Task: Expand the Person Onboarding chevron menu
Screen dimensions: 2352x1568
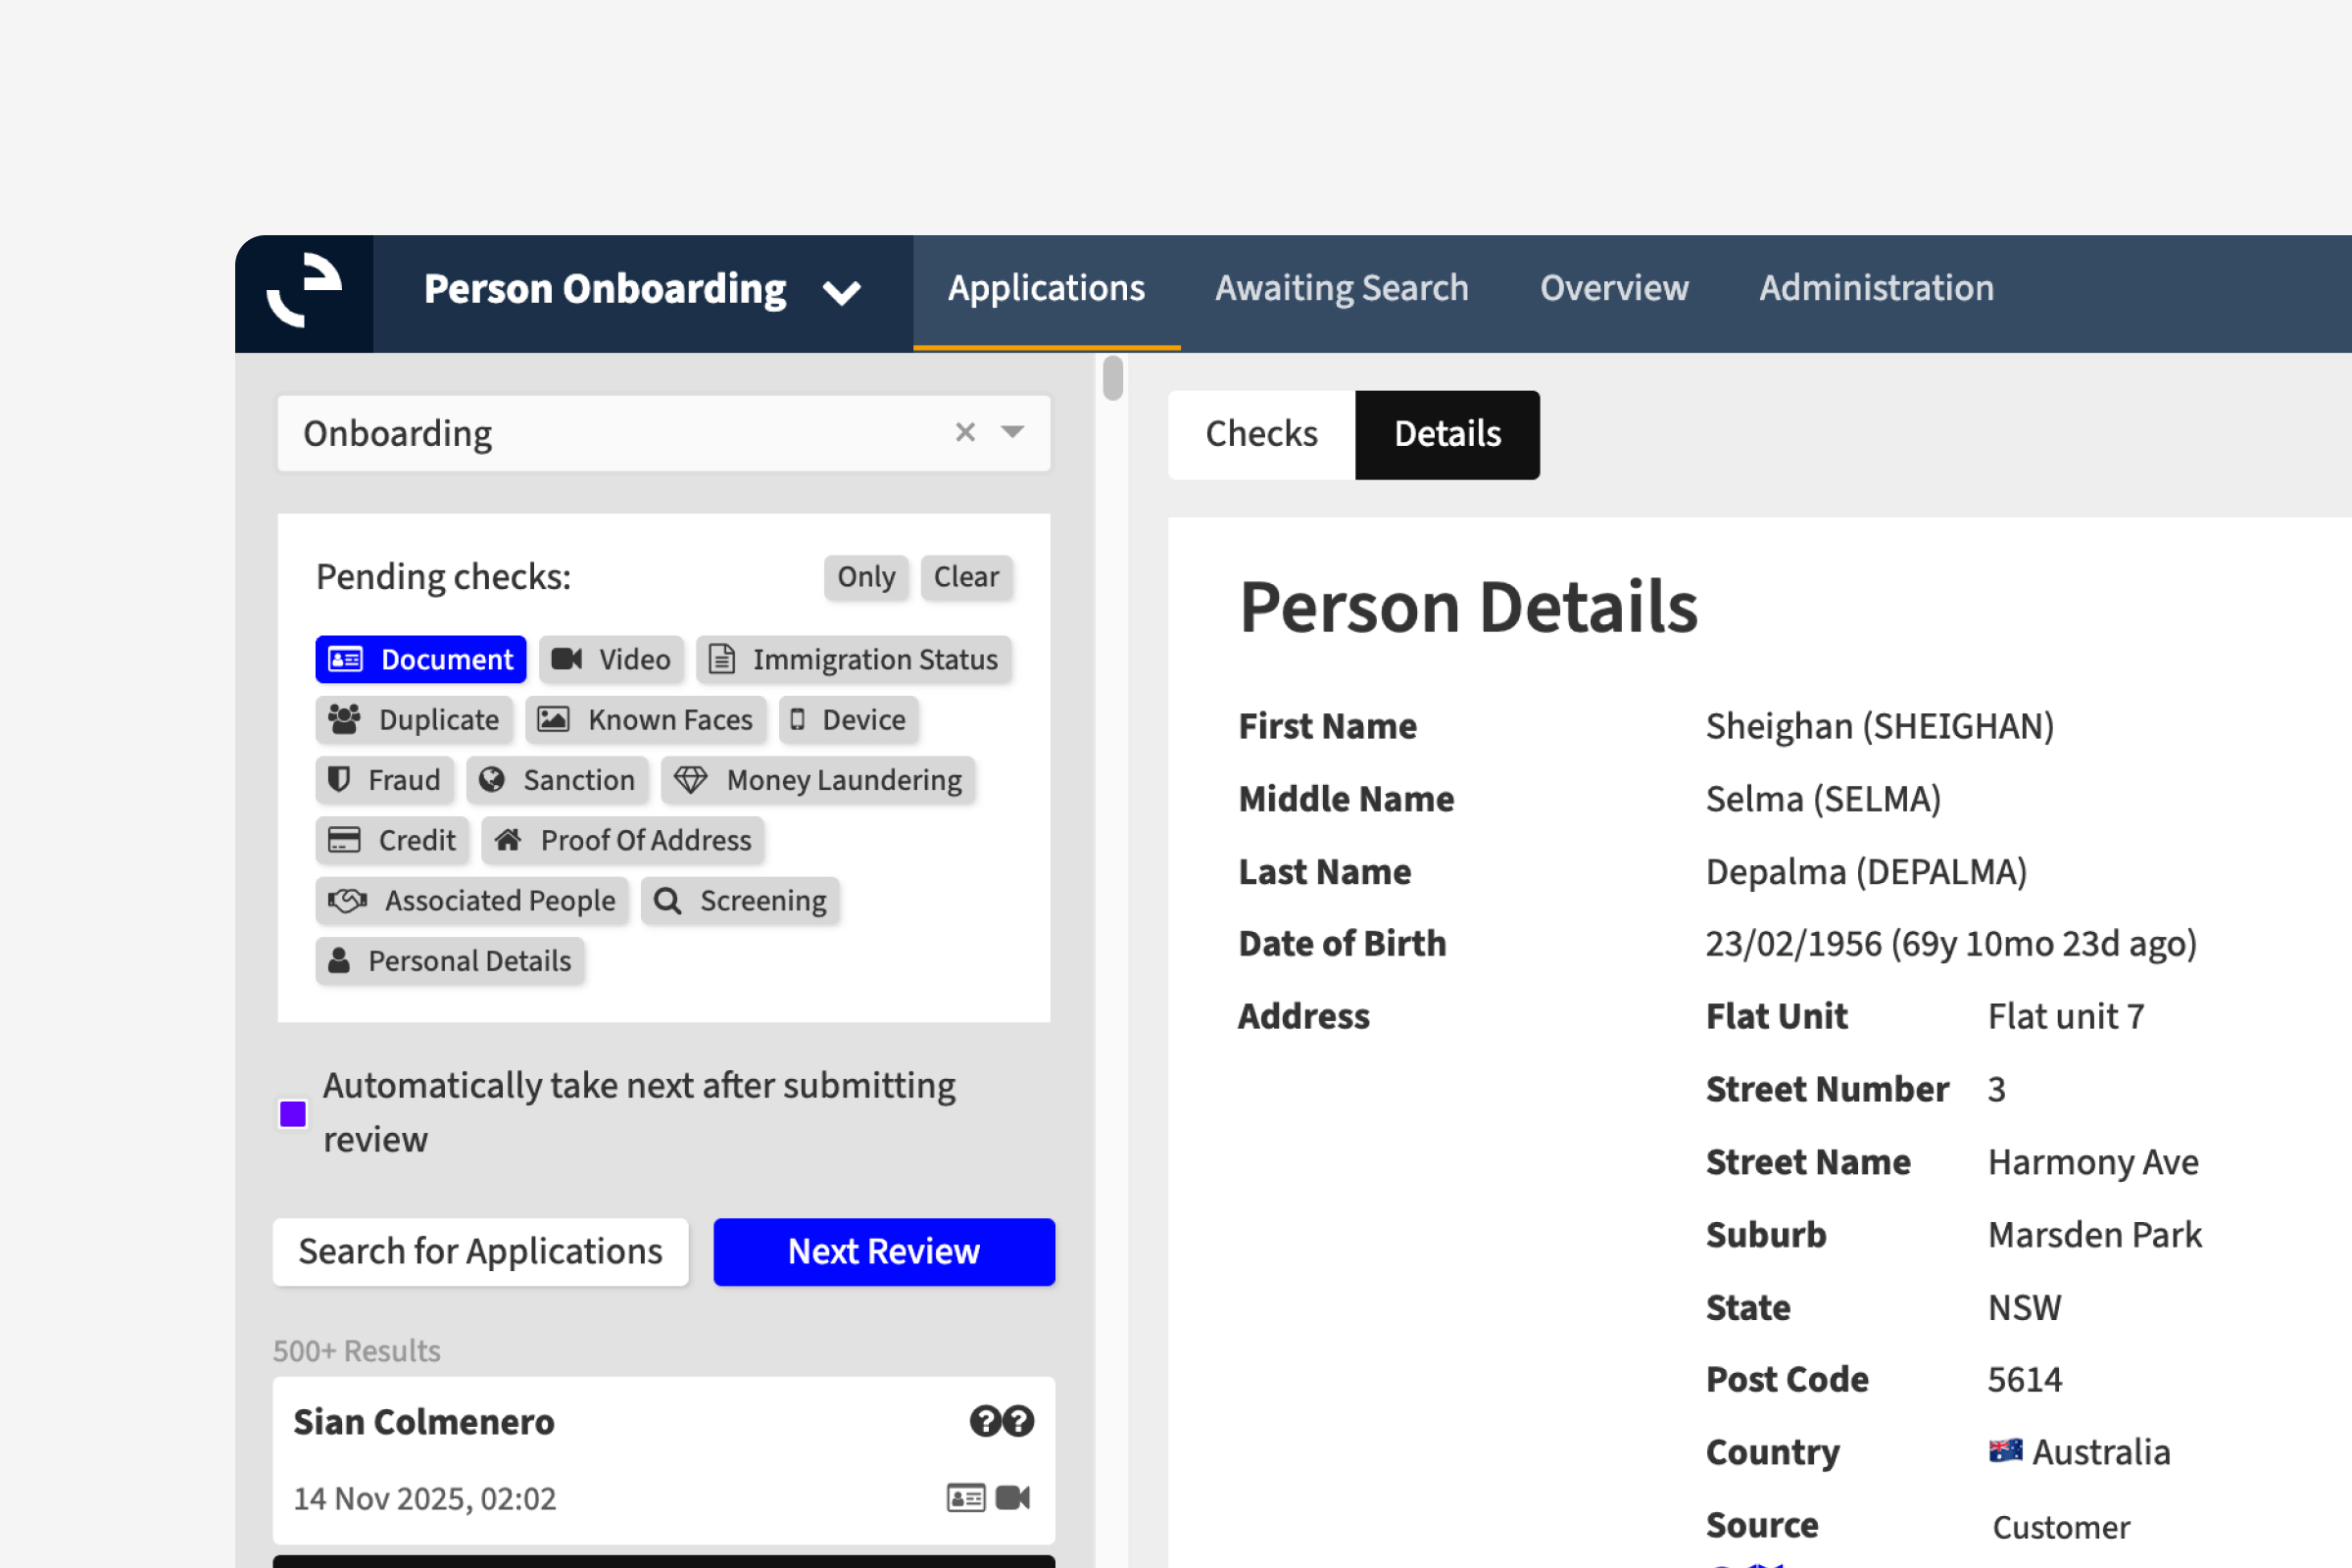Action: 842,292
